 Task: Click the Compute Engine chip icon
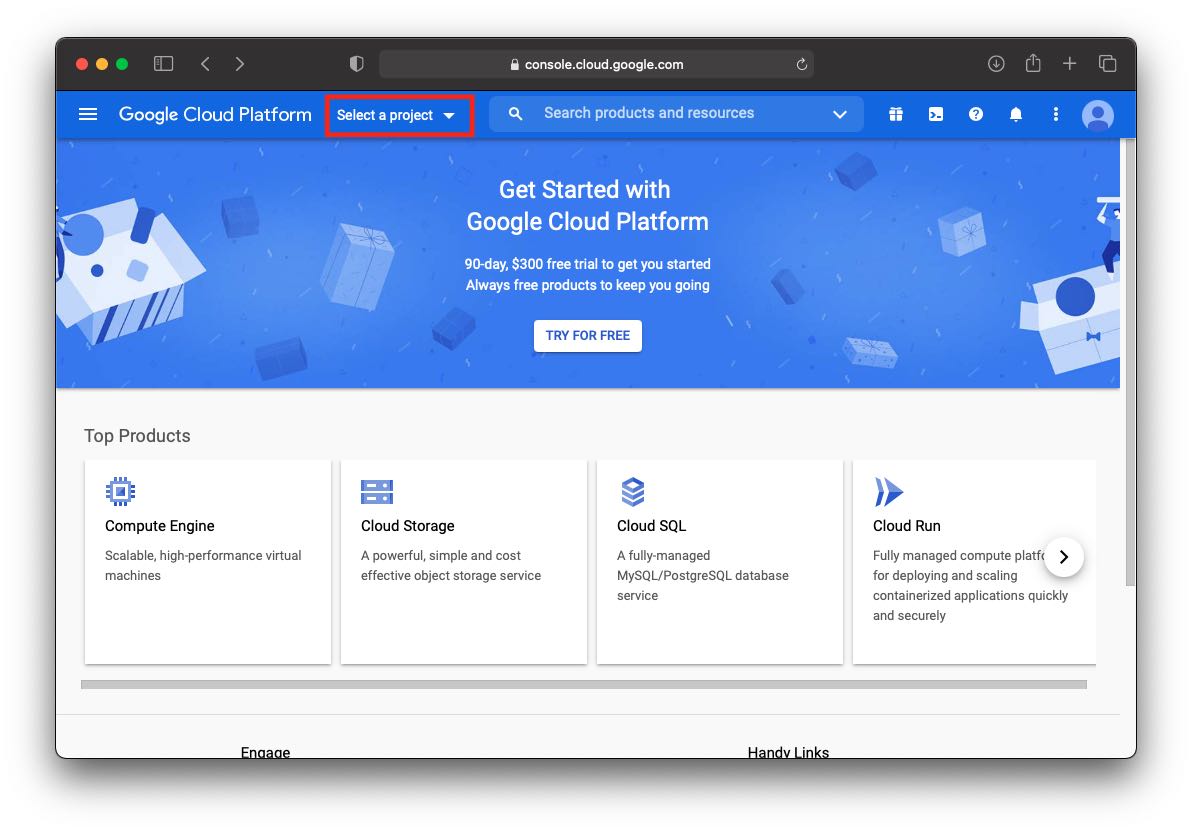coord(120,491)
